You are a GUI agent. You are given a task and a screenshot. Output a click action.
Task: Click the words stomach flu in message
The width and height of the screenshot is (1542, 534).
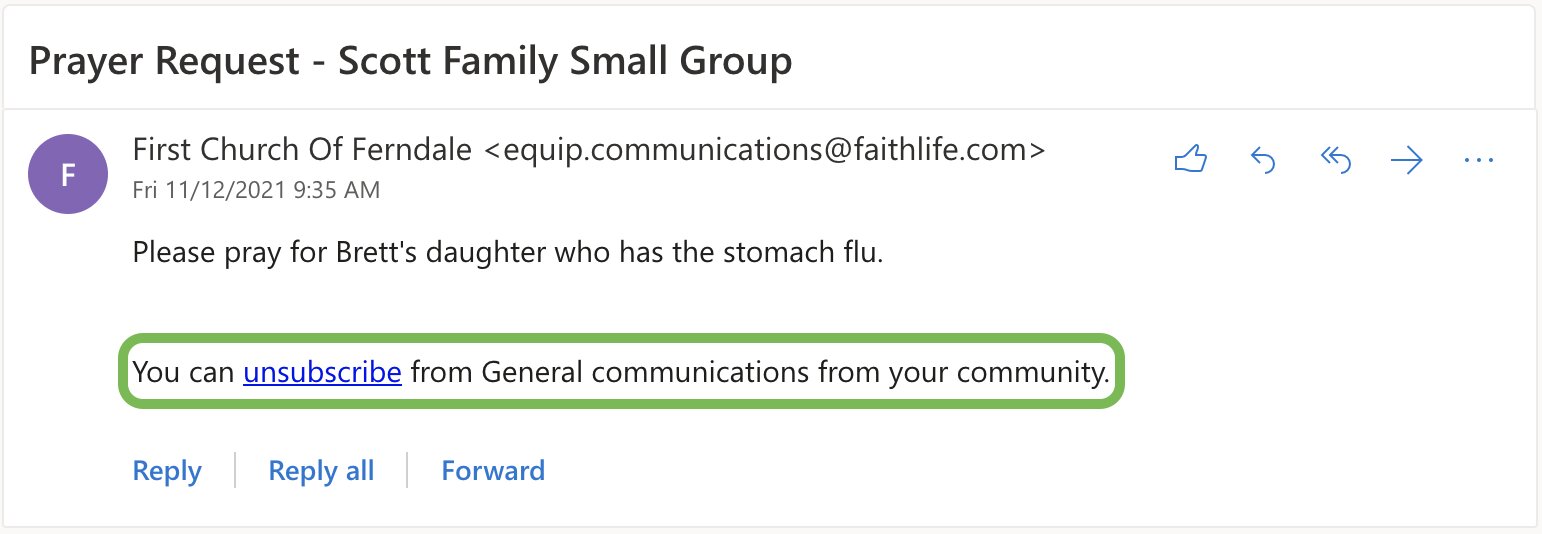point(807,252)
